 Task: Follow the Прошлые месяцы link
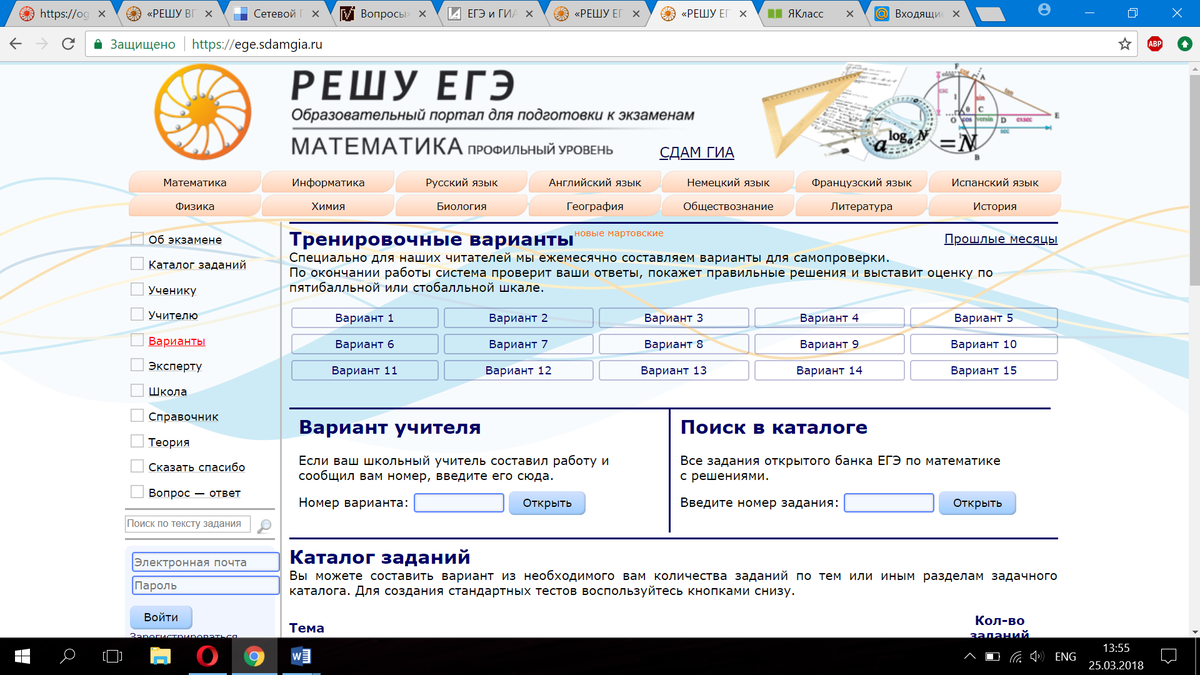1001,239
